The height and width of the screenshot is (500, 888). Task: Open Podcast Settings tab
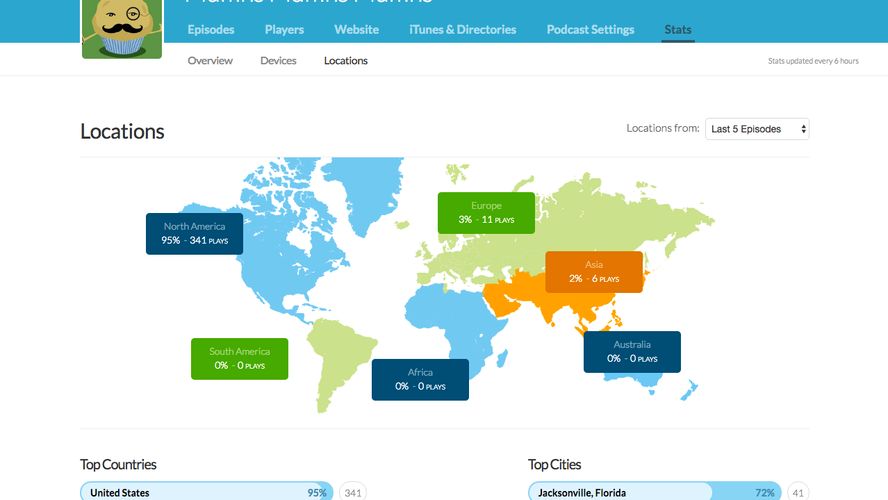(590, 29)
